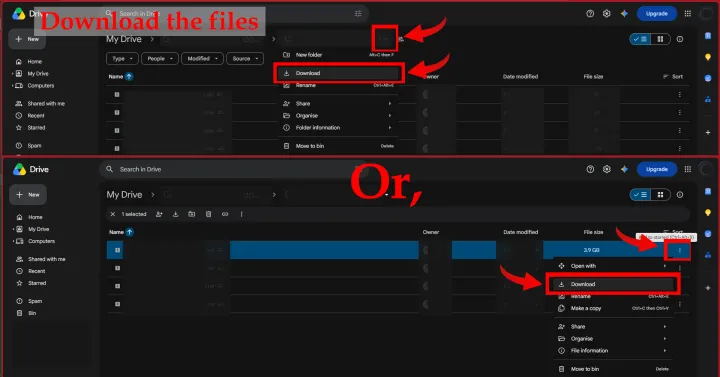This screenshot has height=377, width=720.
Task: Open Keep side panel icon in upper screenshot
Action: coord(708,57)
